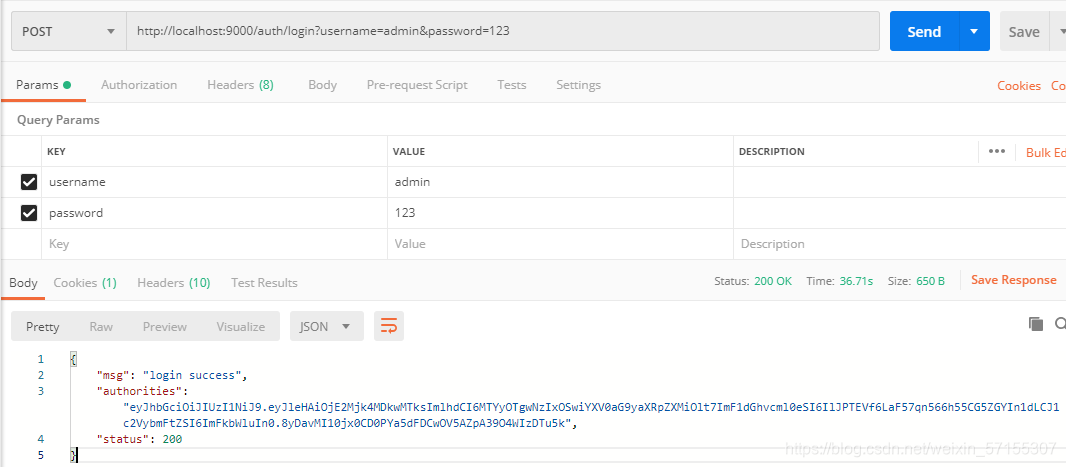Open the Params tab
Viewport: 1066px width, 467px height.
click(x=44, y=85)
